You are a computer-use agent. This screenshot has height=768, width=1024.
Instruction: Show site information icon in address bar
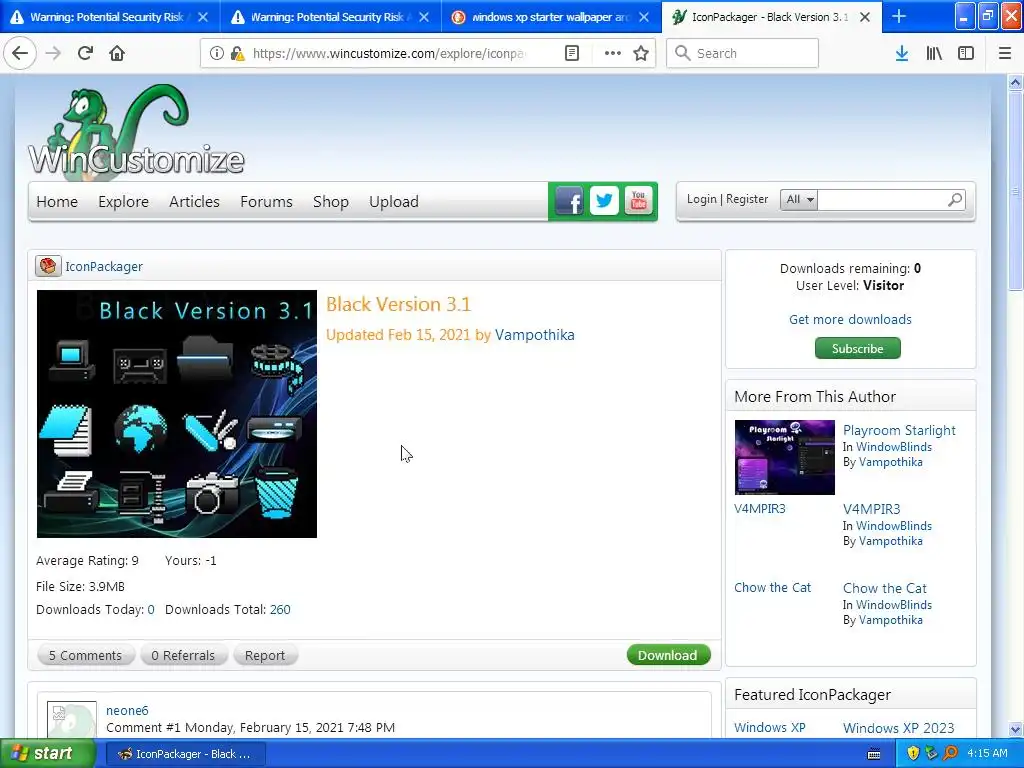point(216,54)
